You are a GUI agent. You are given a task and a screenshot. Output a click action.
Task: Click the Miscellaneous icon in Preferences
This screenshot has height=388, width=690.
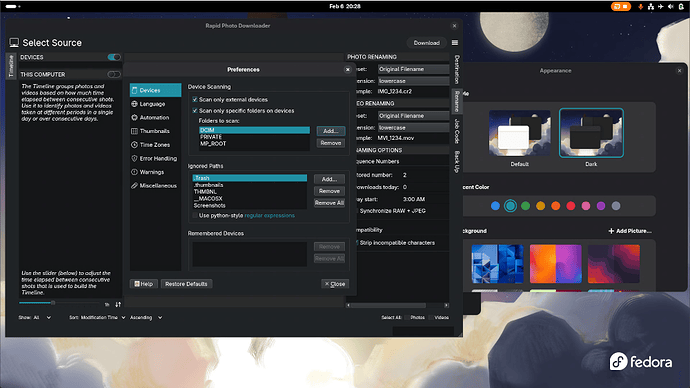(x=135, y=186)
